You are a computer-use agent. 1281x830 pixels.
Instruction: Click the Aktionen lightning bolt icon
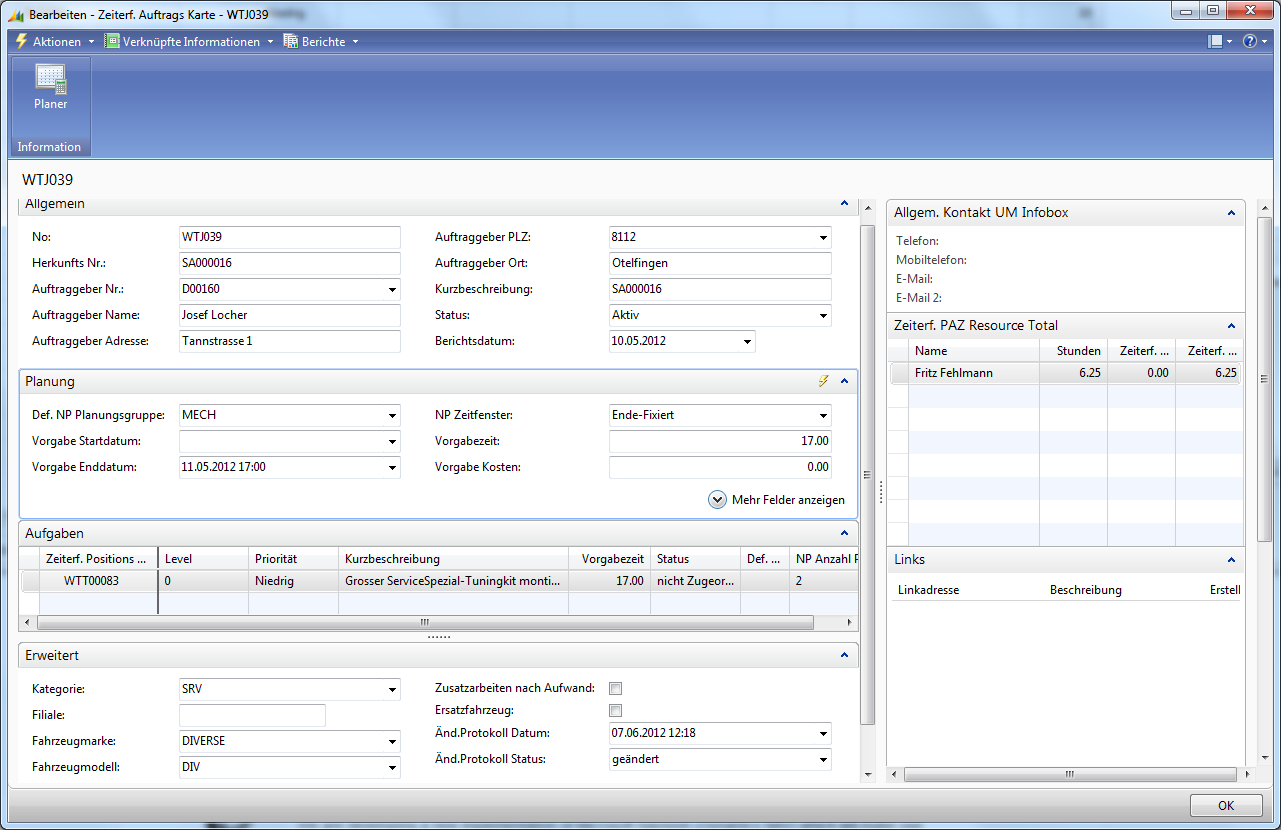(21, 41)
